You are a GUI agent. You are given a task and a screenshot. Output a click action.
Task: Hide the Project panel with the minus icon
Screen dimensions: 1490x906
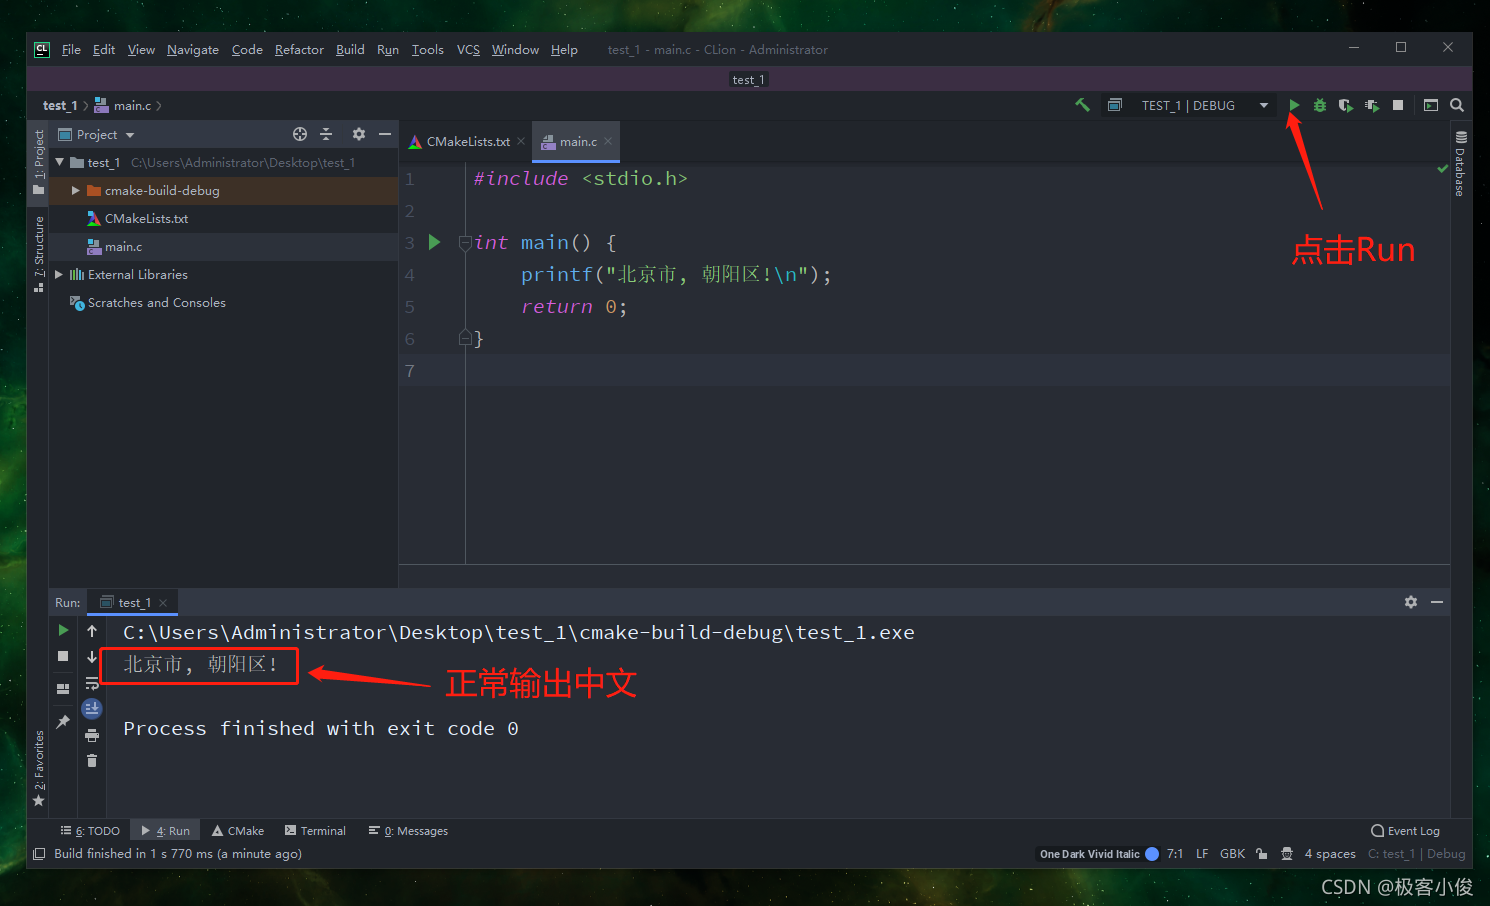(x=385, y=134)
